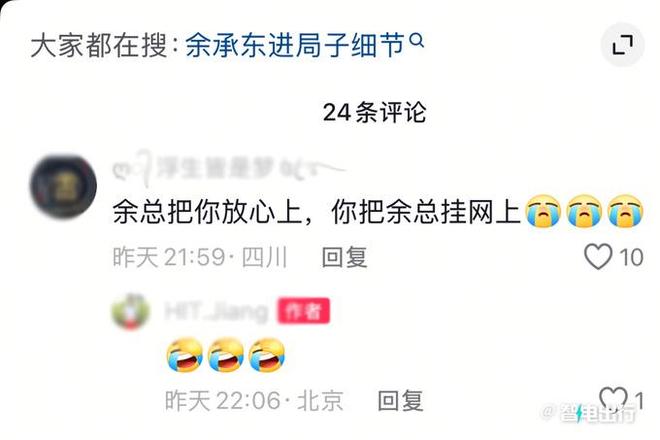
Task: Open trending search 余承东进局子细节
Action: 295,45
